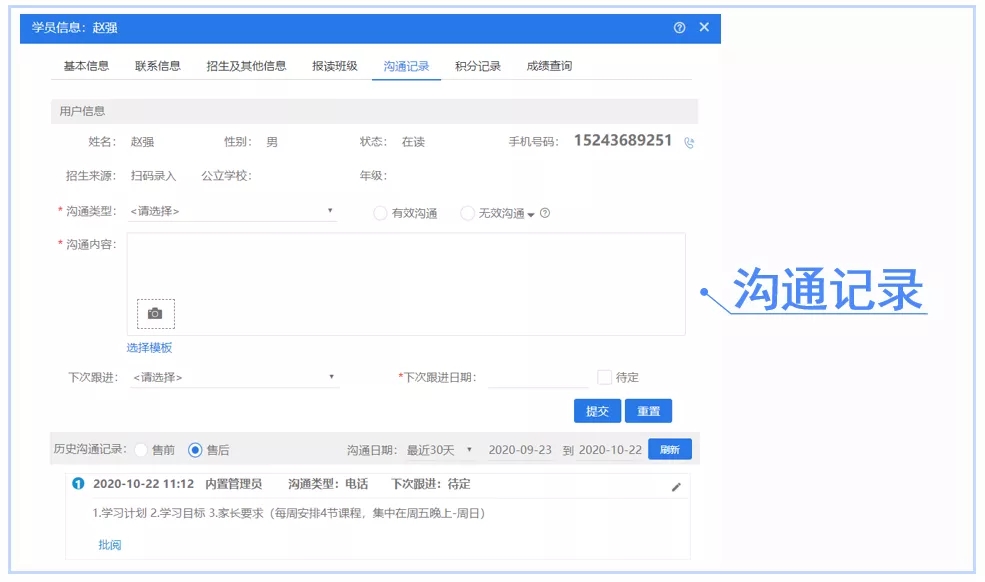The height and width of the screenshot is (582, 985).
Task: Switch to the 报读班级 tab
Action: tap(339, 65)
